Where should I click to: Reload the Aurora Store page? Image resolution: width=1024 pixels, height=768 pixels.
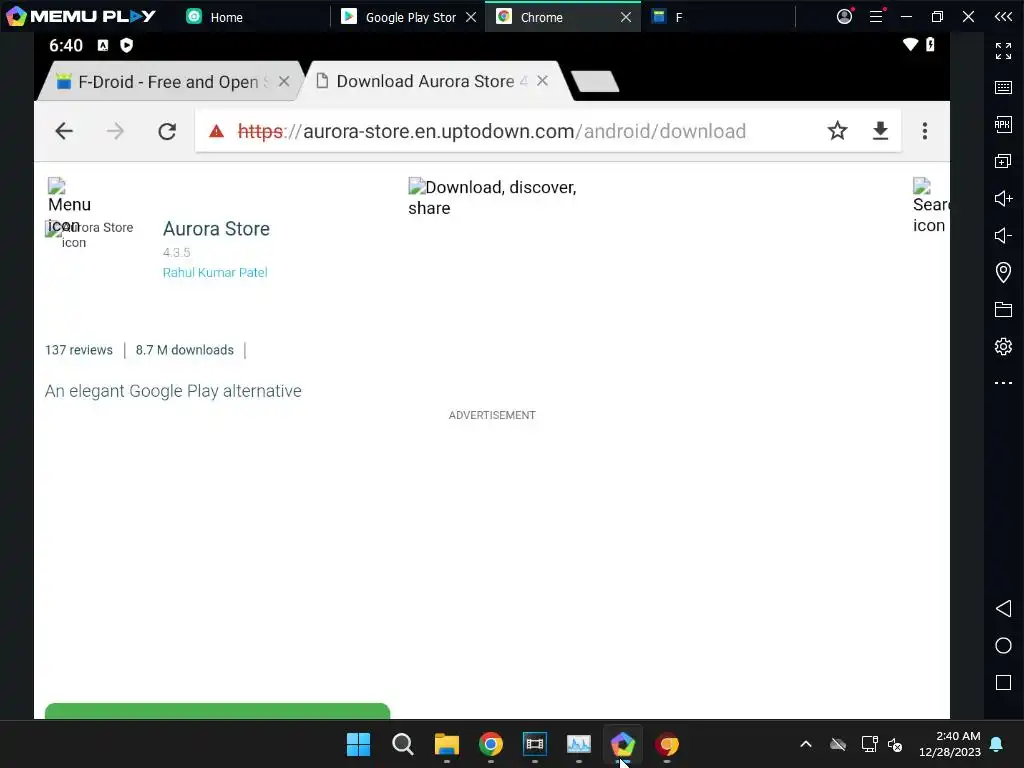[167, 131]
